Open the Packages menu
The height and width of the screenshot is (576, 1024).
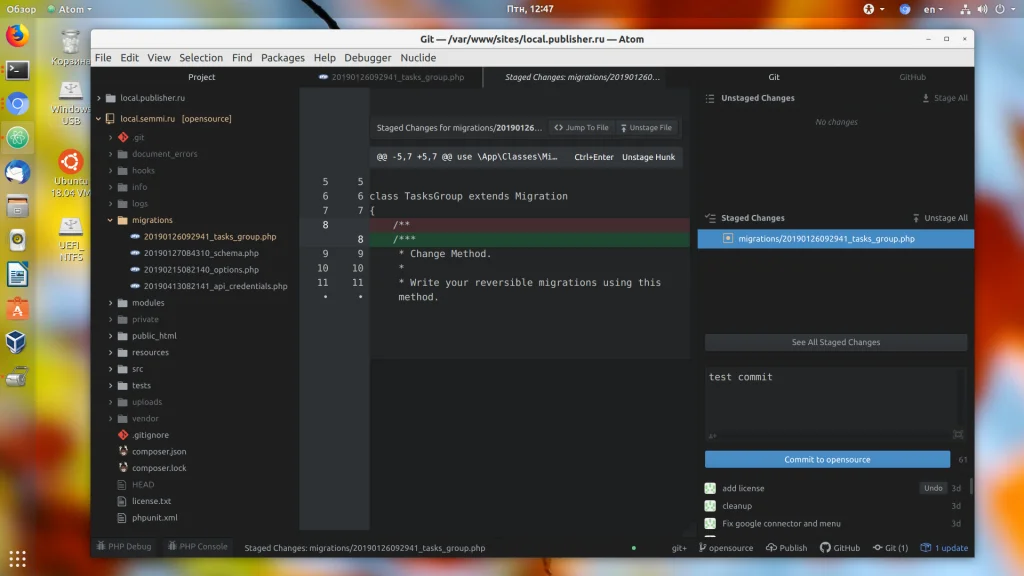[x=283, y=57]
